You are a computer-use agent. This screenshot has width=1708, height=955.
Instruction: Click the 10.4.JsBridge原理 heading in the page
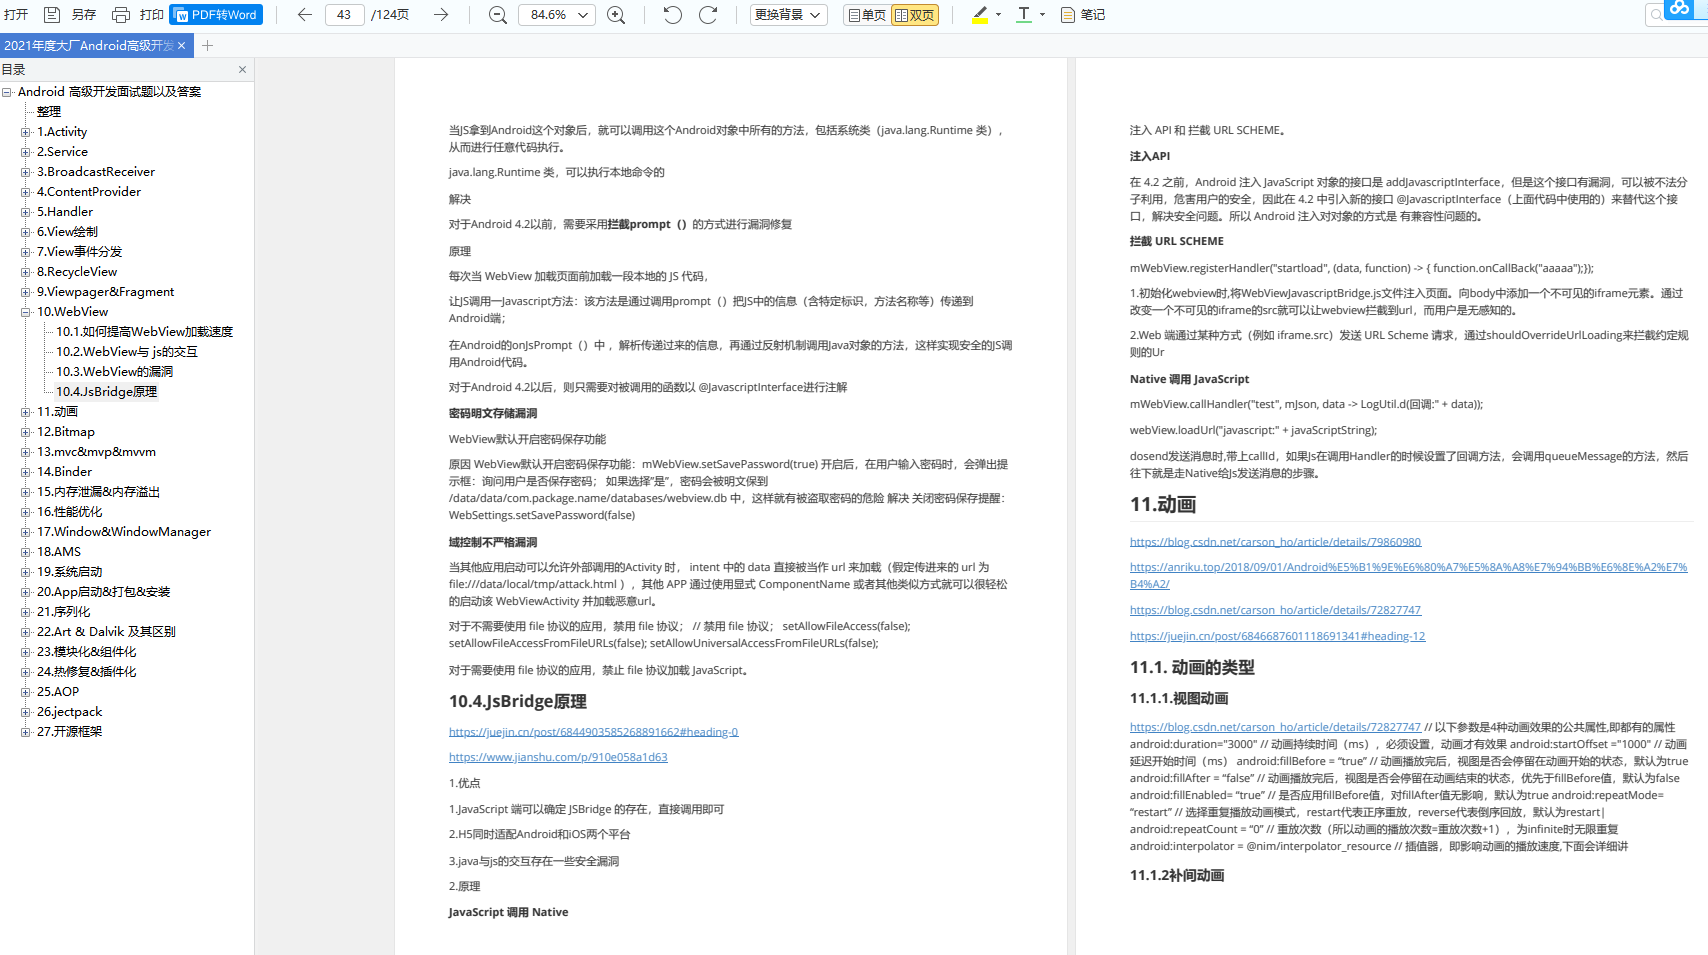coord(517,702)
